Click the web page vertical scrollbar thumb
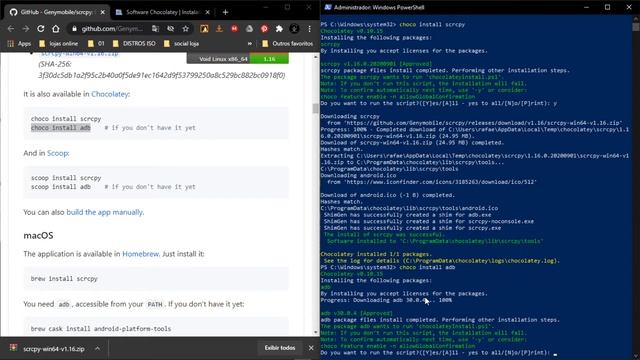Screen dimensions: 640x360 316,108
